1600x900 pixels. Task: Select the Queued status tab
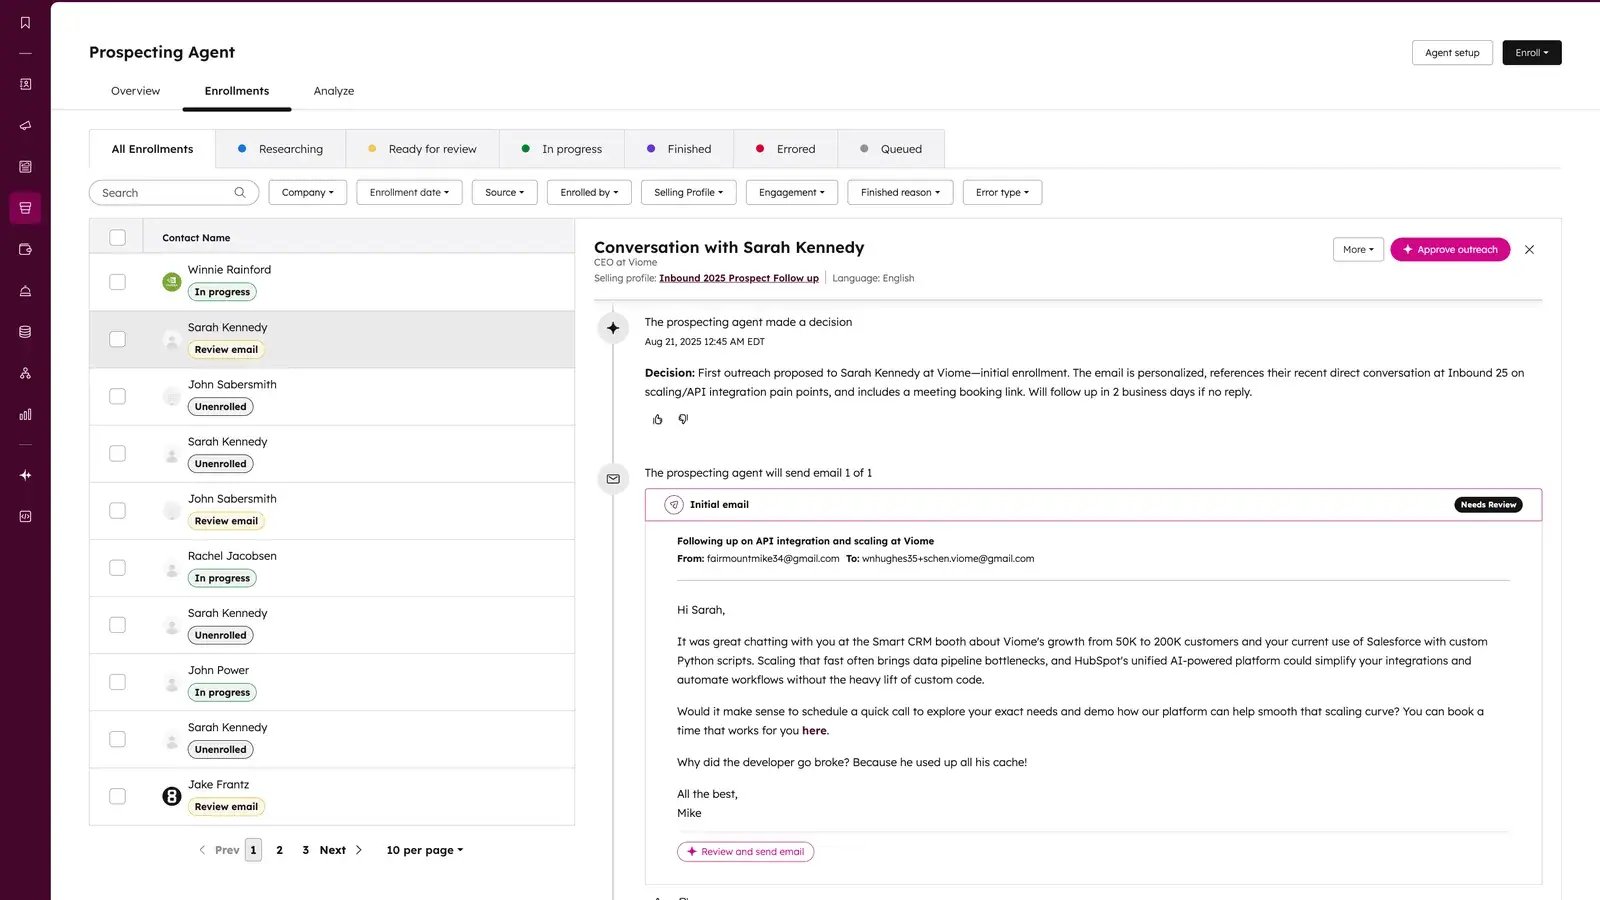click(891, 149)
